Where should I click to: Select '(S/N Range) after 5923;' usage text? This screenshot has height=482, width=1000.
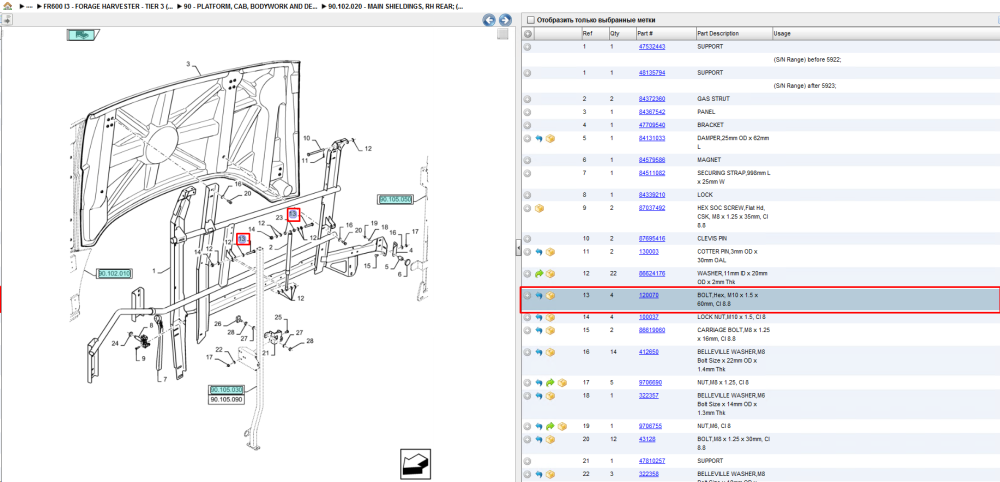point(805,86)
